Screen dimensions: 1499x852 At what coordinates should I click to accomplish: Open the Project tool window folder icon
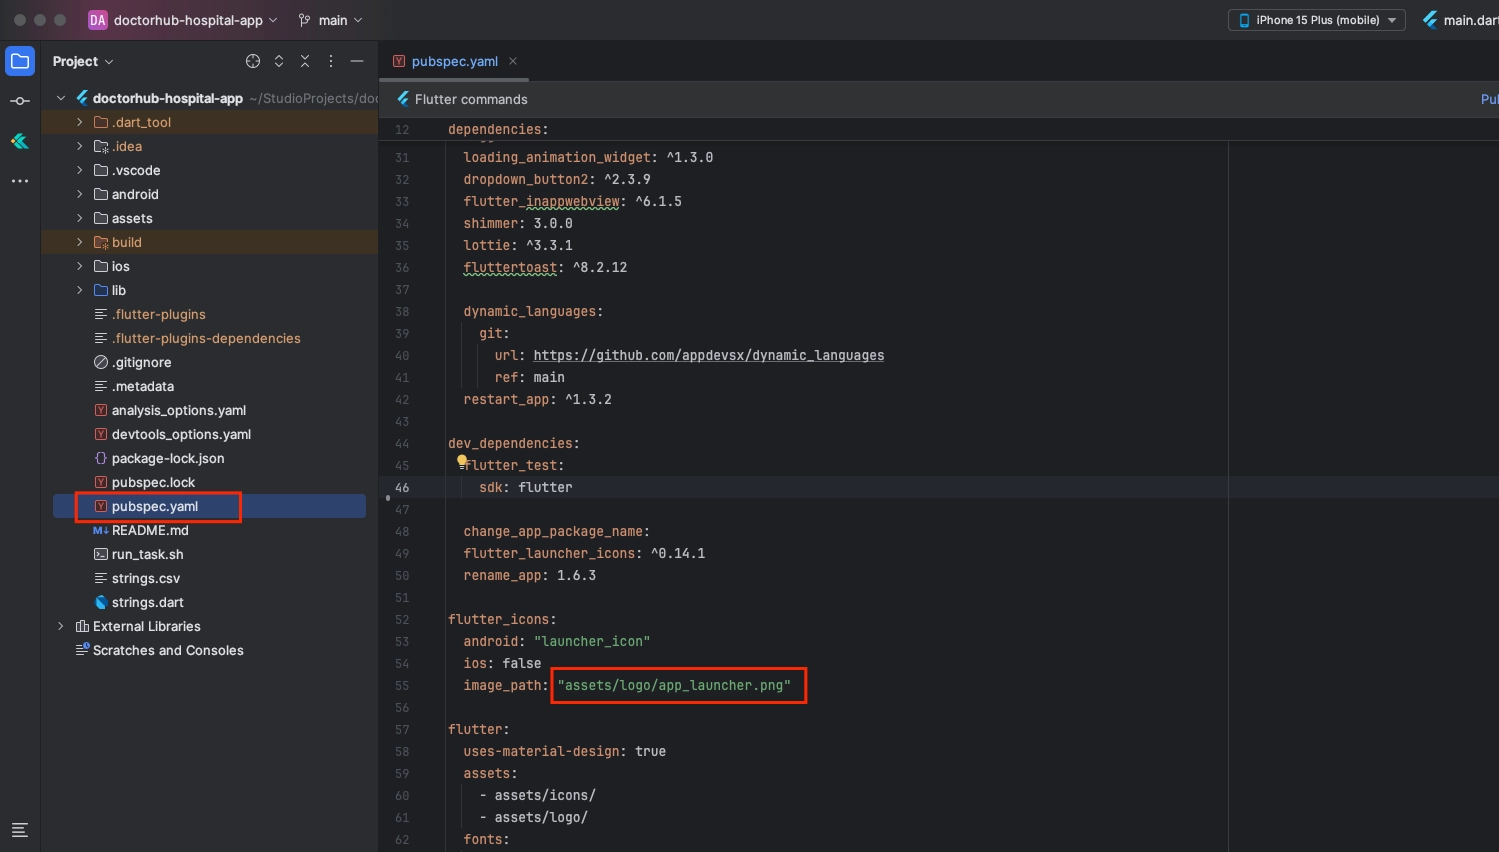(20, 61)
